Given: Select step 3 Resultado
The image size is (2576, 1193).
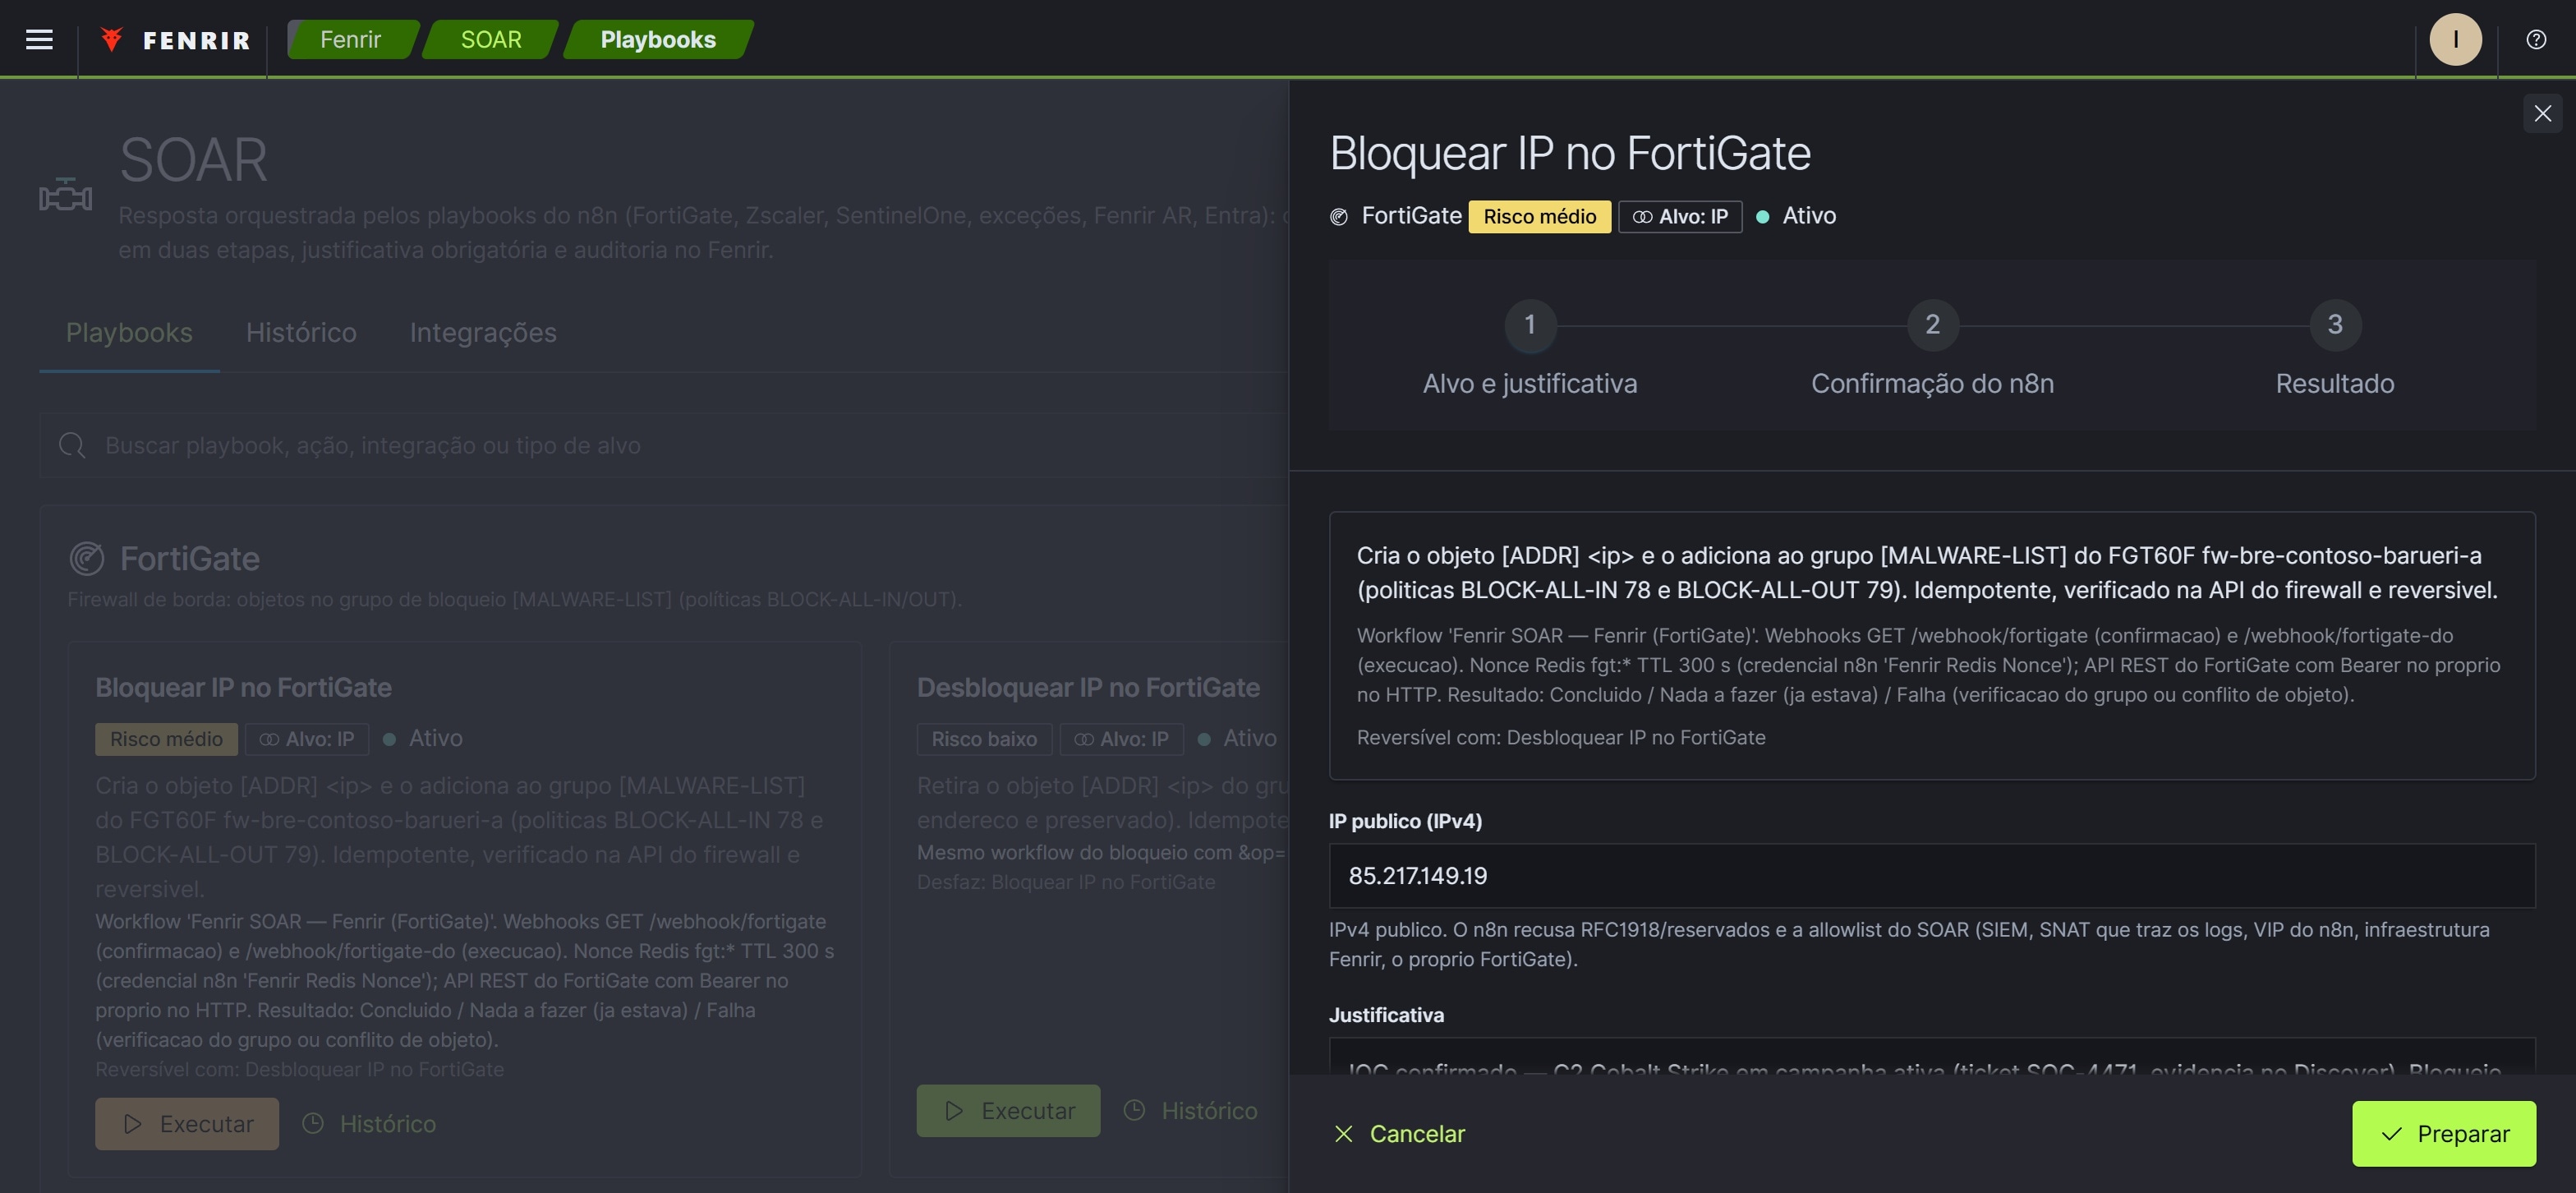Looking at the screenshot, I should tap(2334, 348).
